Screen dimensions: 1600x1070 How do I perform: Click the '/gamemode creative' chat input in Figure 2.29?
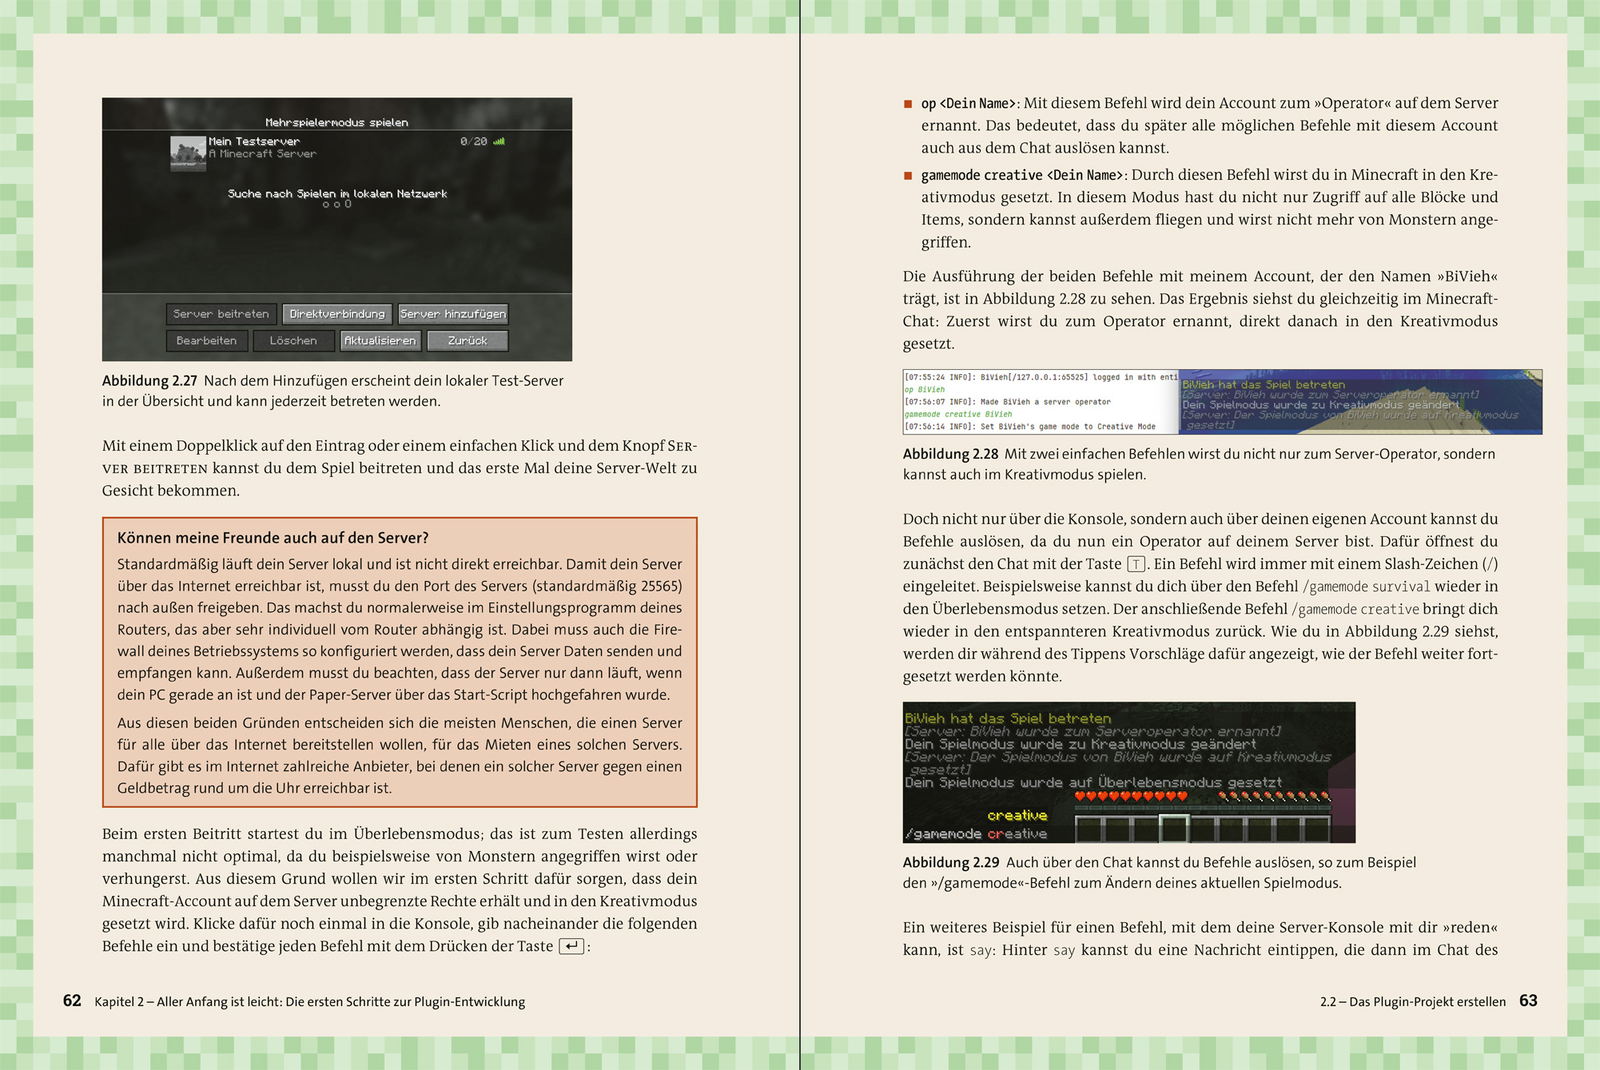[x=976, y=834]
